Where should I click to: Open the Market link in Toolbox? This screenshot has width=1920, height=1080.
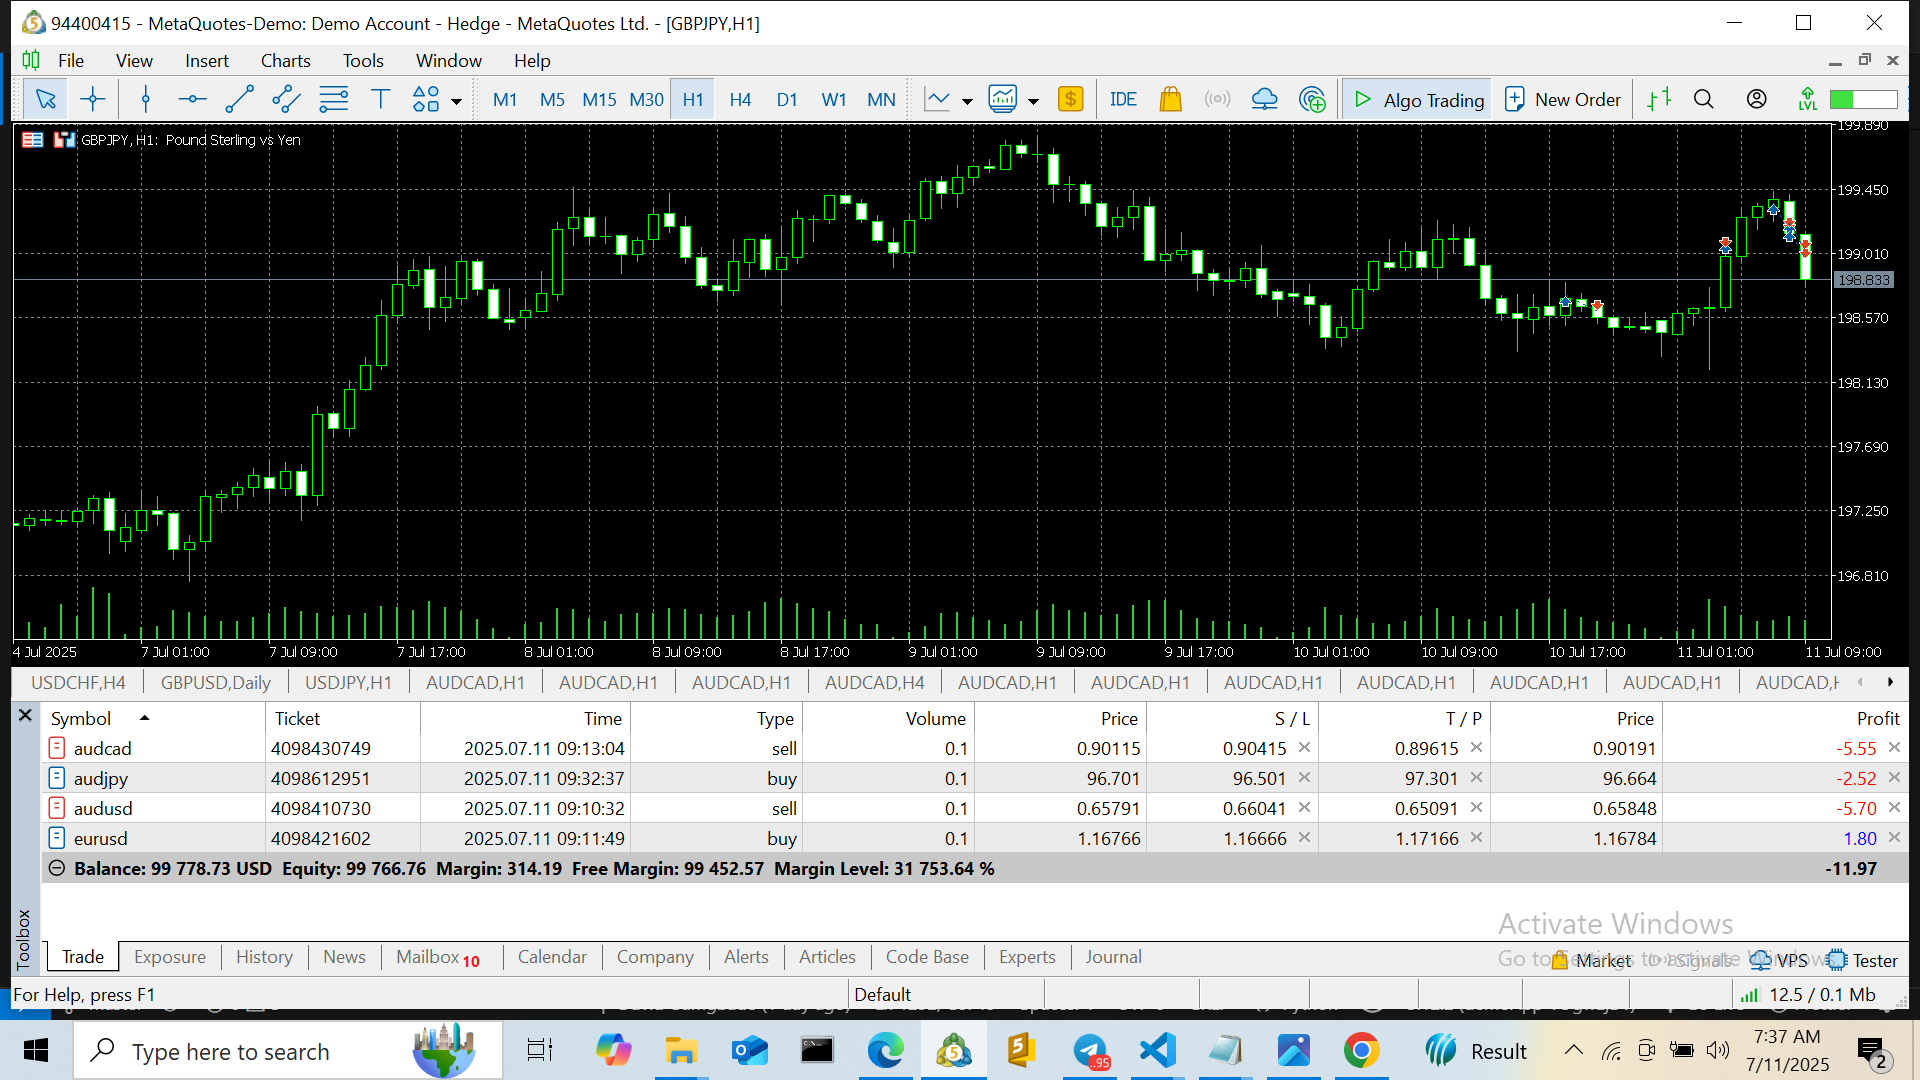pos(1592,961)
